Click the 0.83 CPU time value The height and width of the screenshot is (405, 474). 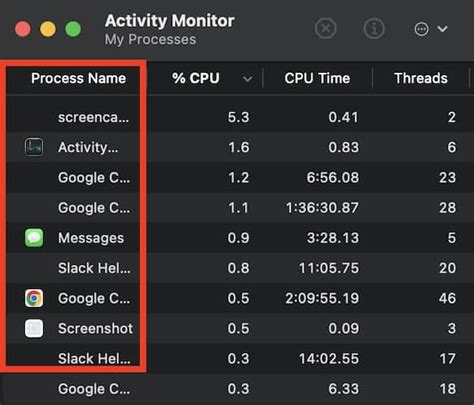pos(344,147)
